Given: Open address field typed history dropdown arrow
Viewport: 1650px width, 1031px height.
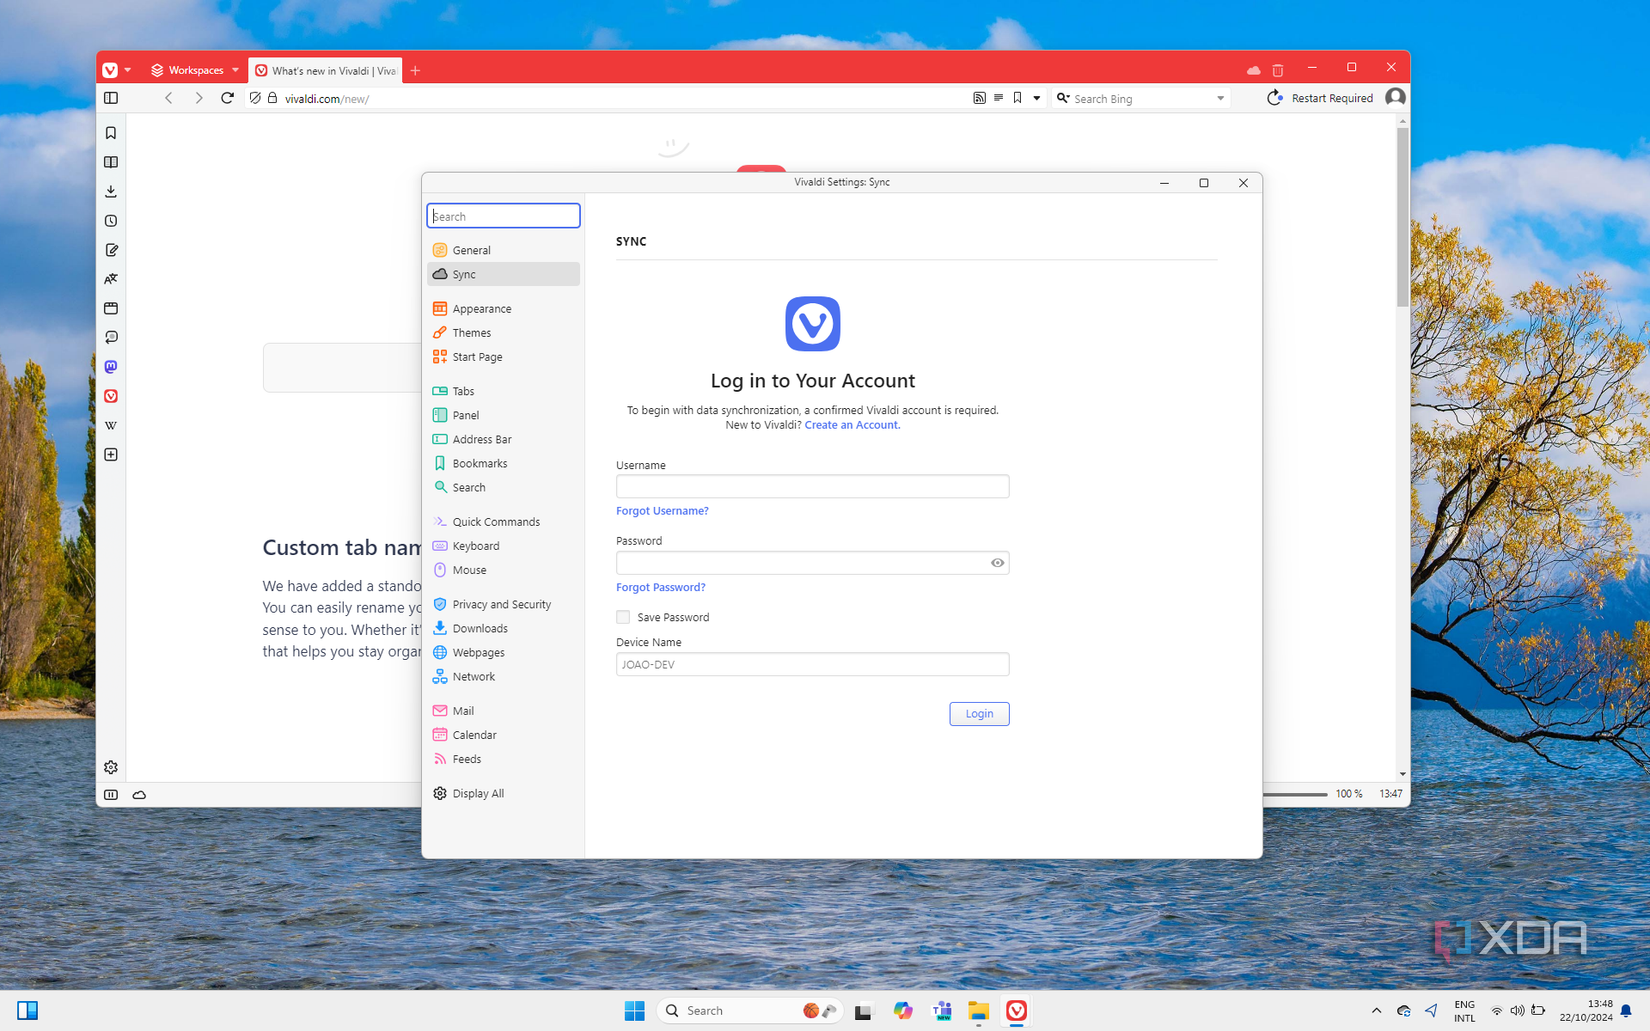Looking at the screenshot, I should (1036, 98).
